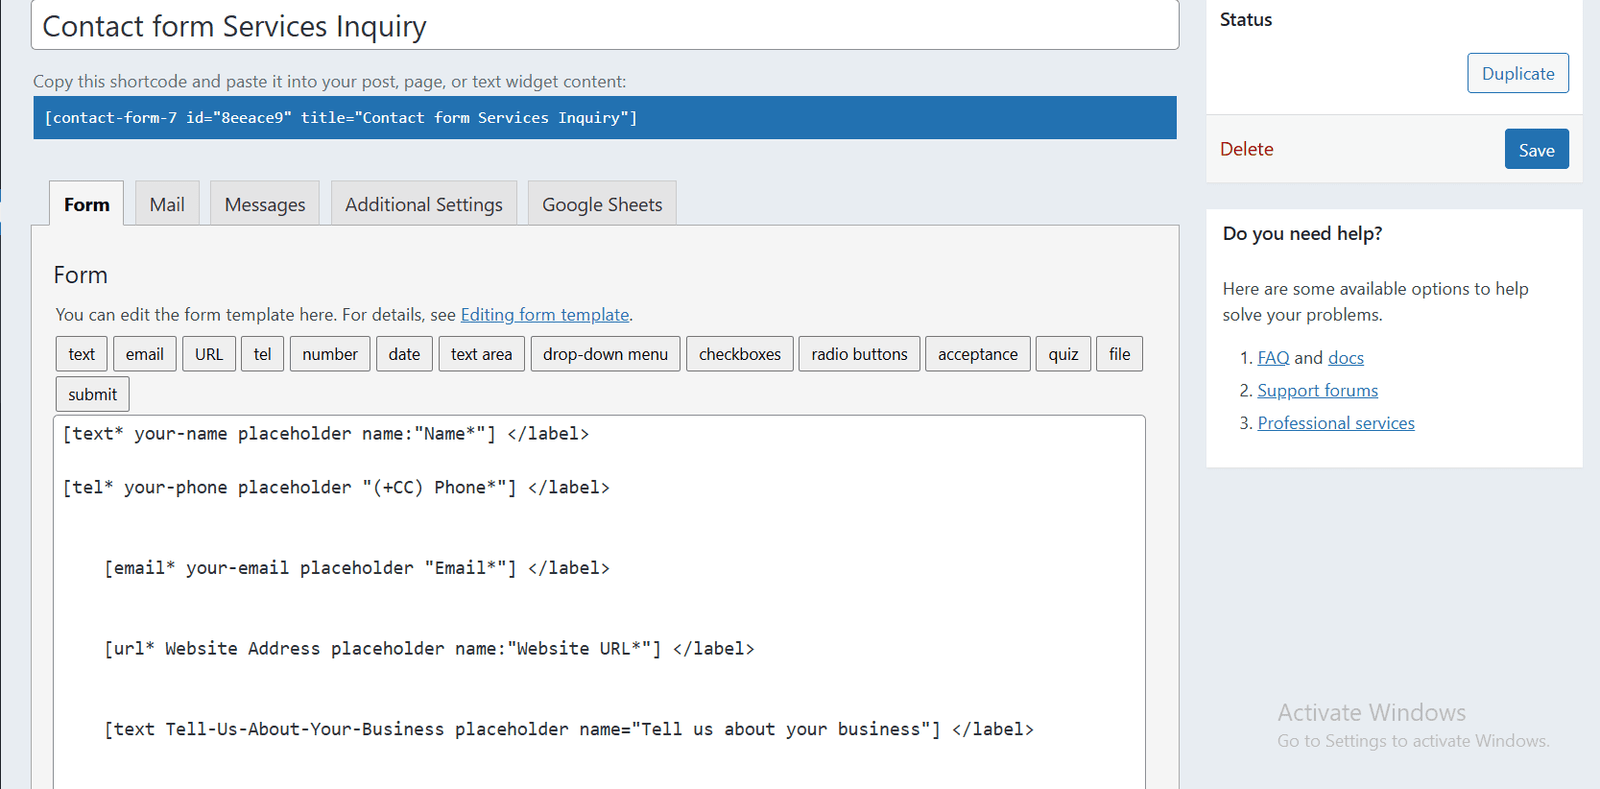The width and height of the screenshot is (1600, 789).
Task: Insert a drop-down menu tag
Action: point(605,354)
